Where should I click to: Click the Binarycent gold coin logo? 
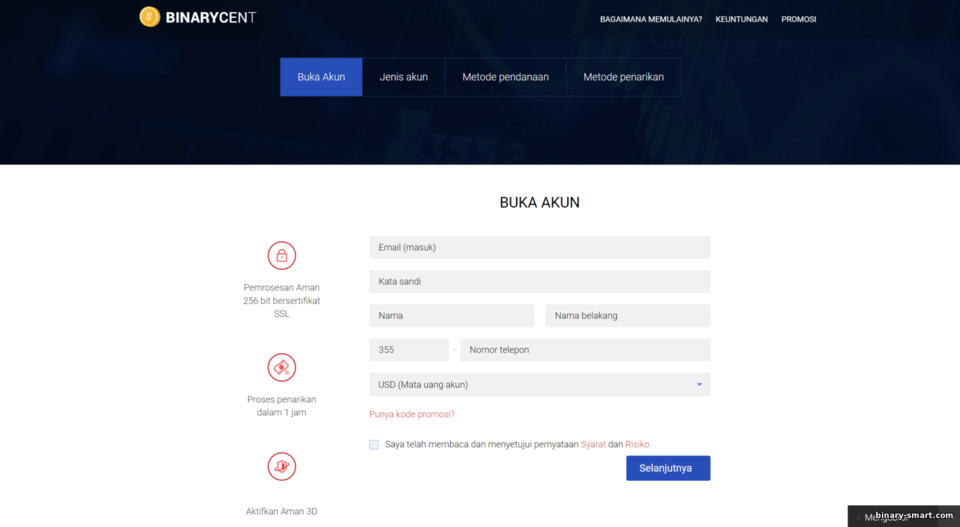[149, 17]
